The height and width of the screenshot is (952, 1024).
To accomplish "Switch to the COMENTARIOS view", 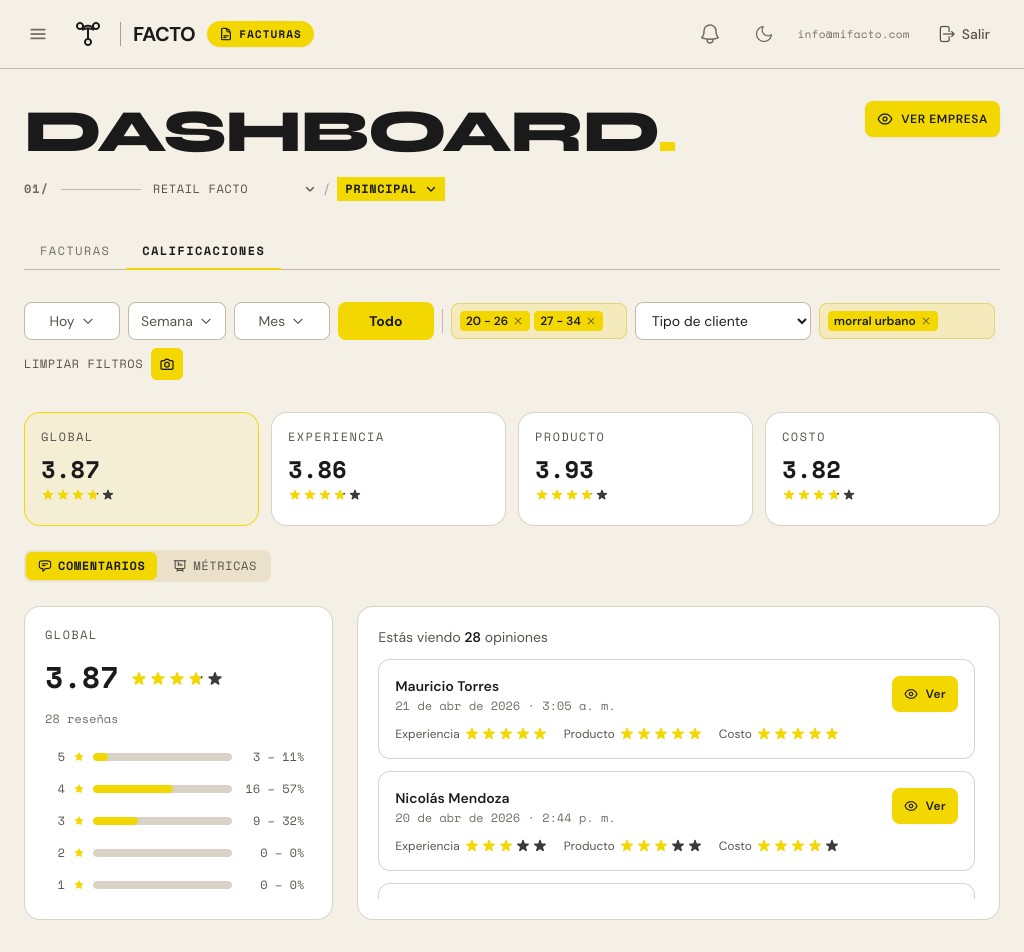I will 91,565.
